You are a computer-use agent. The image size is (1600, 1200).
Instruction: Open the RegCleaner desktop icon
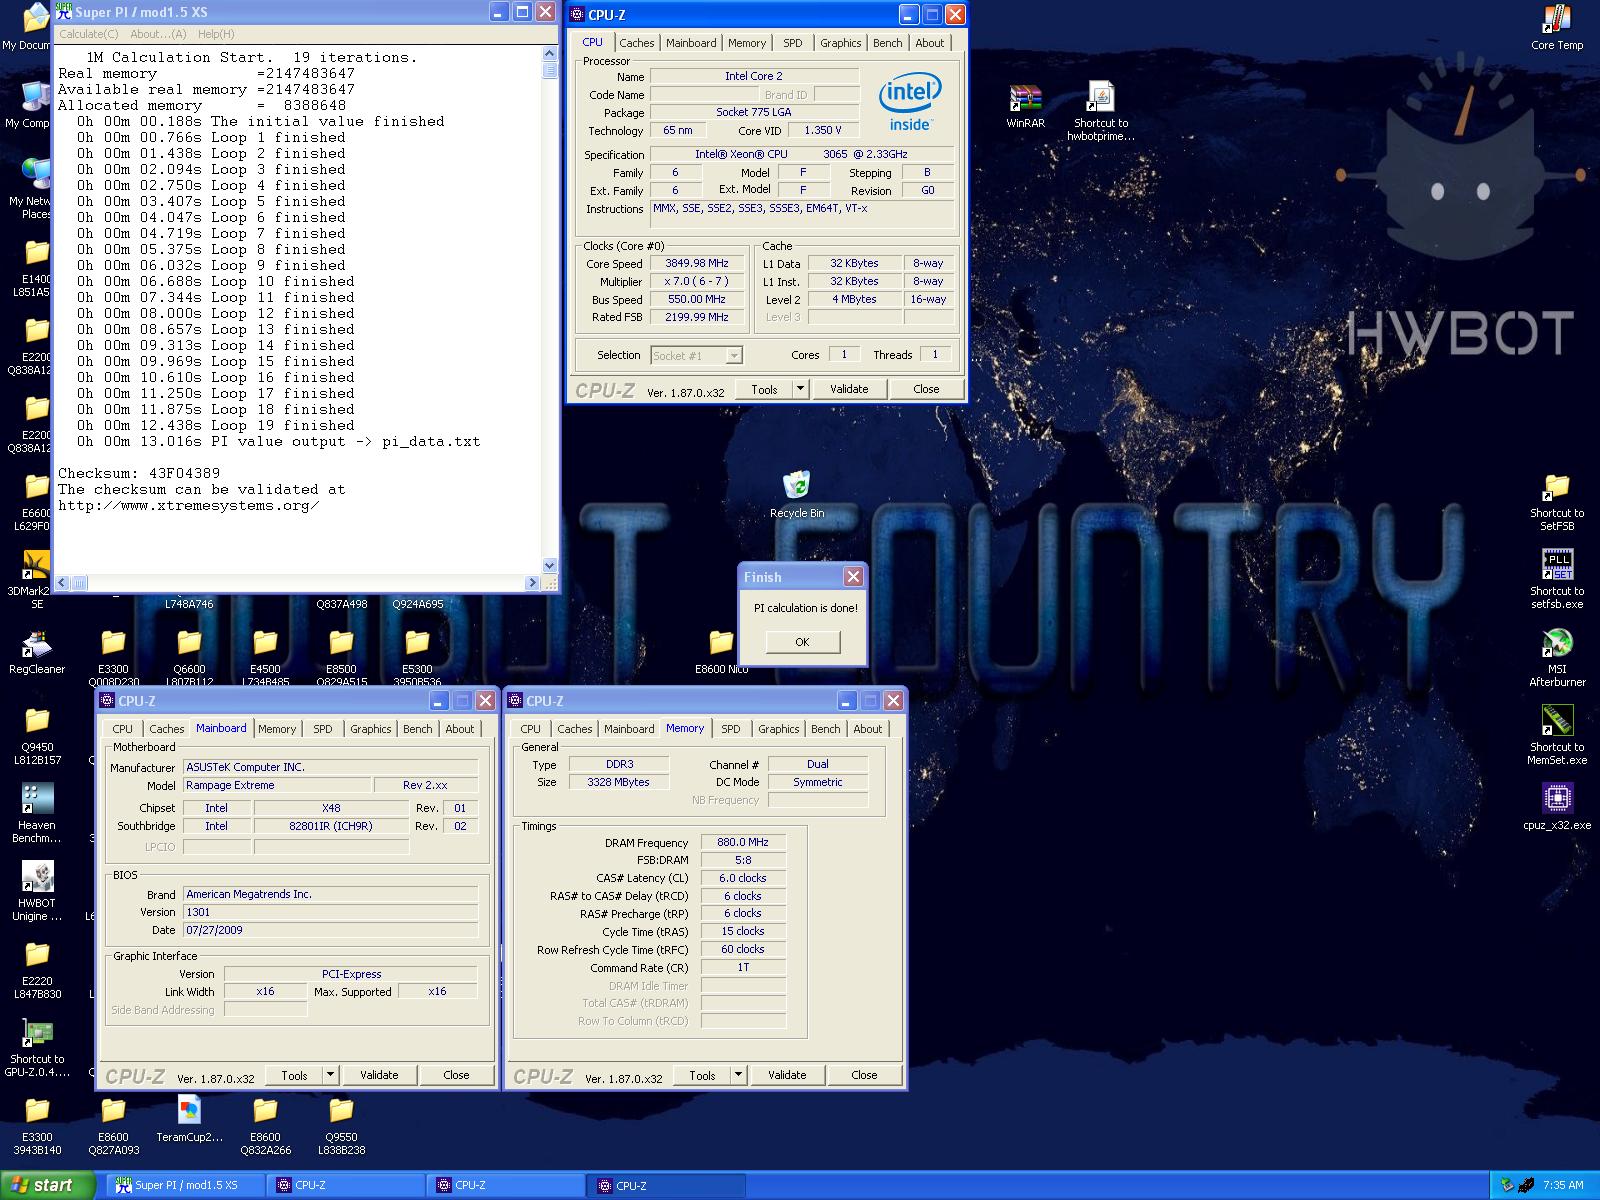[x=37, y=643]
